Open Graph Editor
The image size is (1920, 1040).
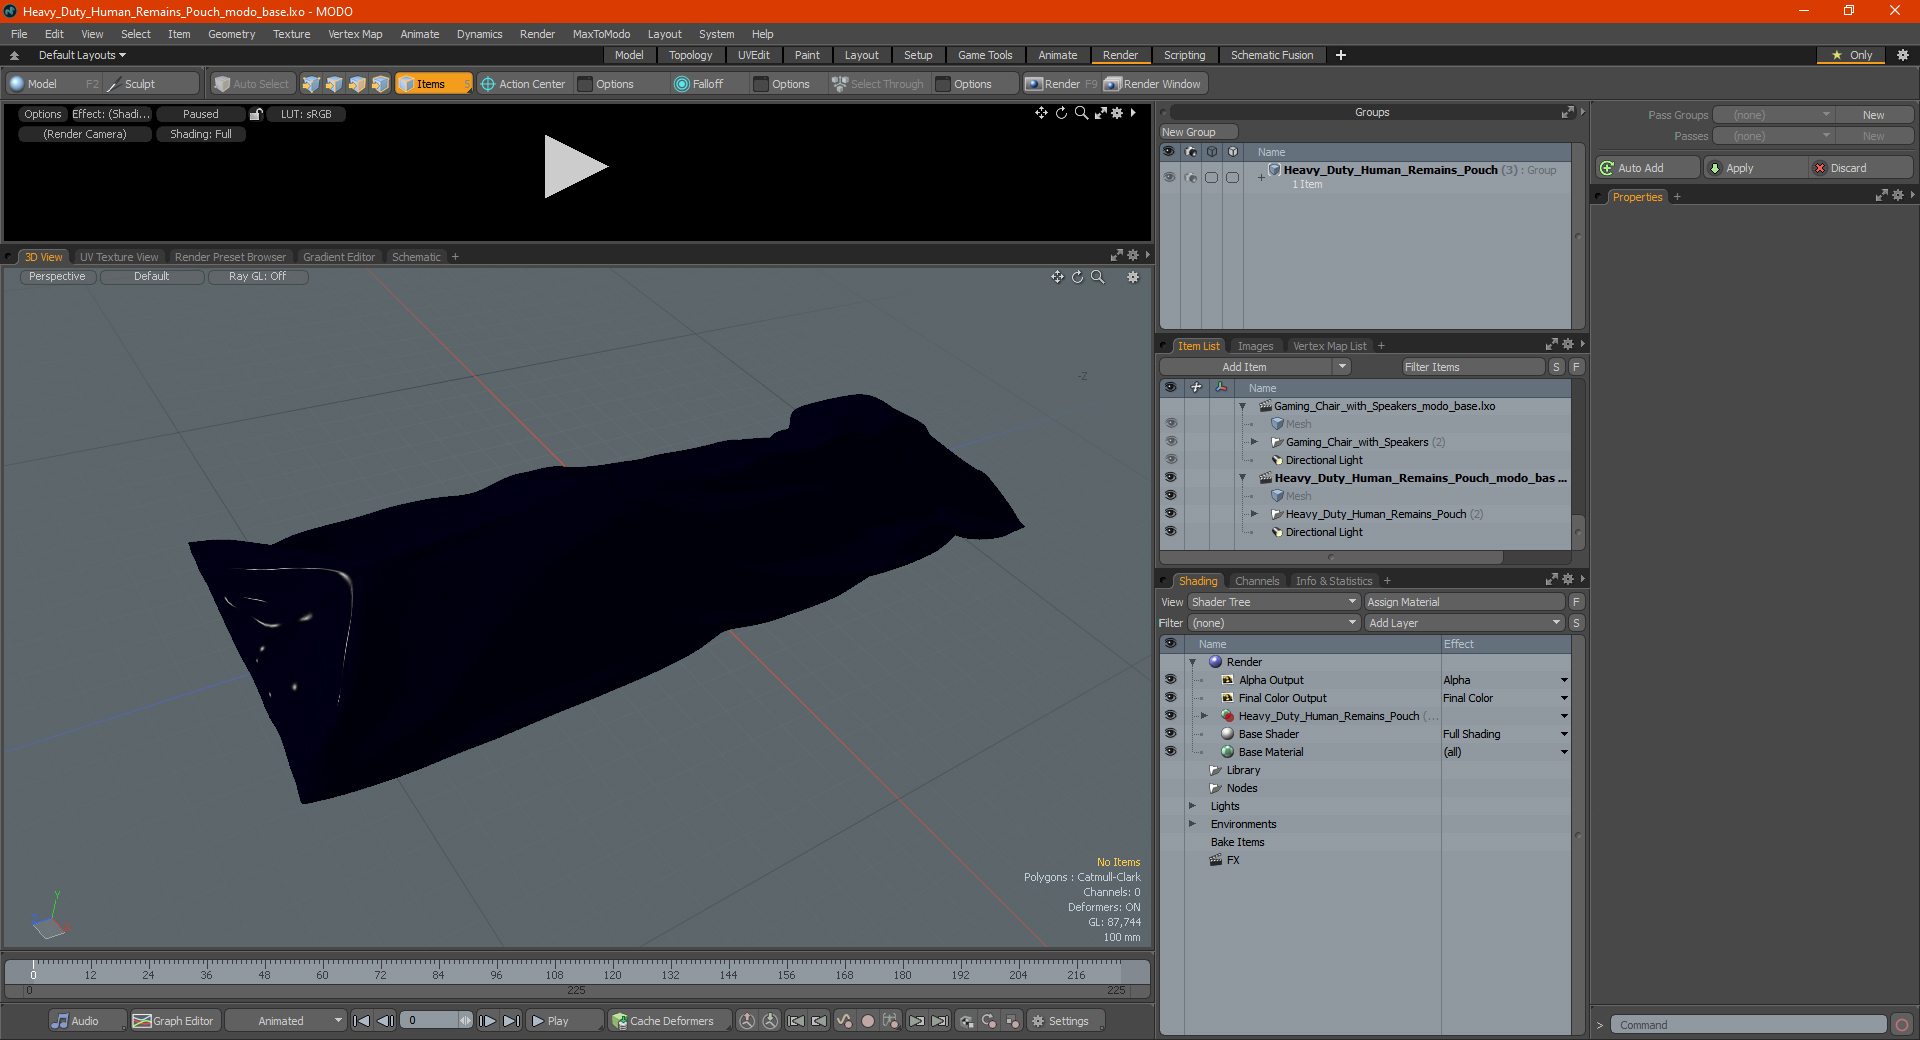[174, 1021]
